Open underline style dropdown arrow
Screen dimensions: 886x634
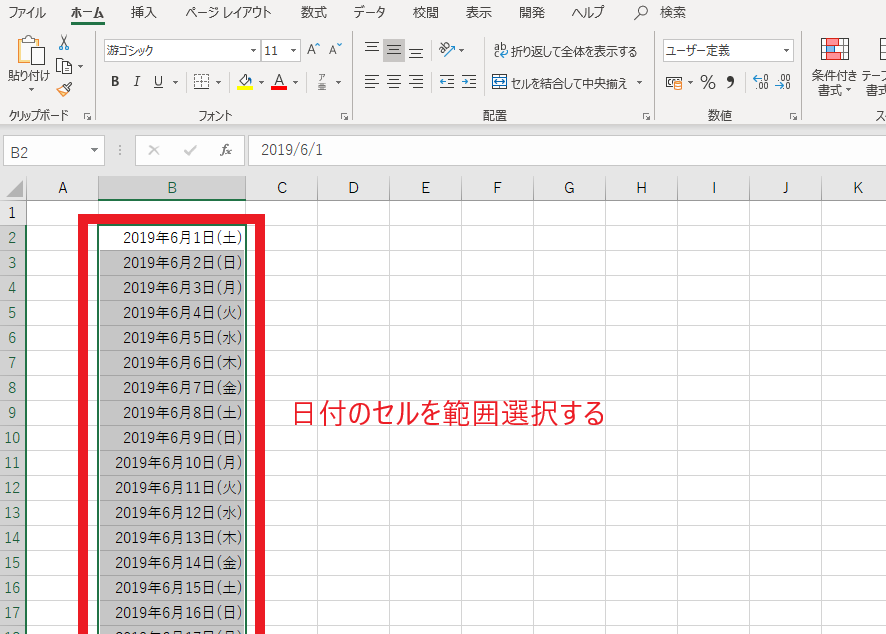pyautogui.click(x=175, y=82)
